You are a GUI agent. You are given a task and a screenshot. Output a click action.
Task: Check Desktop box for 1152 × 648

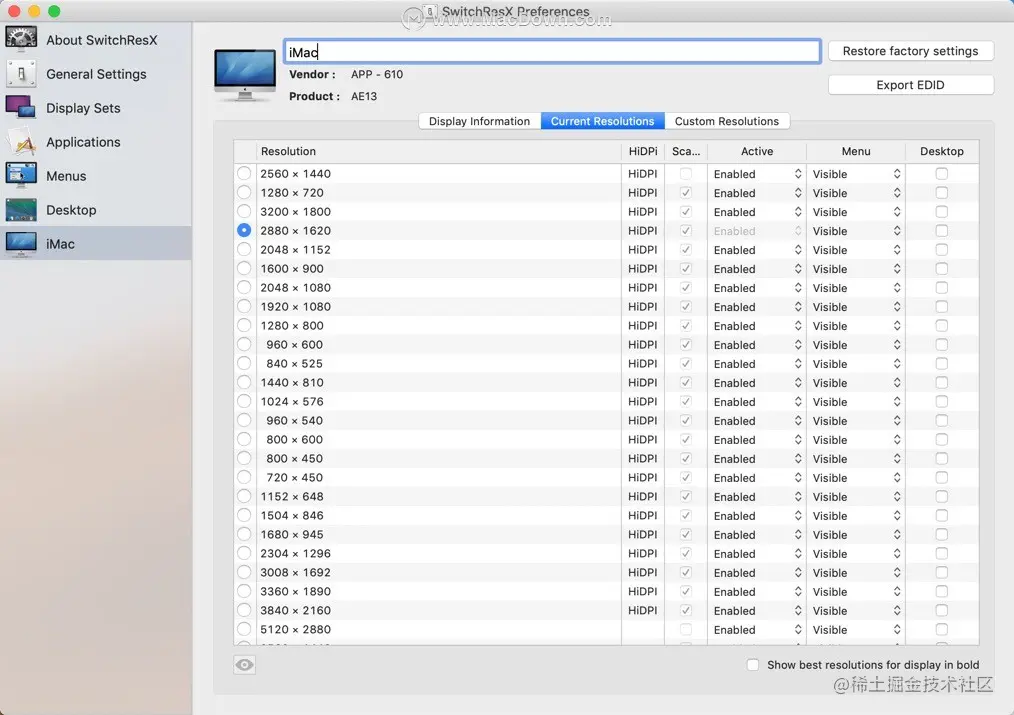click(x=942, y=496)
